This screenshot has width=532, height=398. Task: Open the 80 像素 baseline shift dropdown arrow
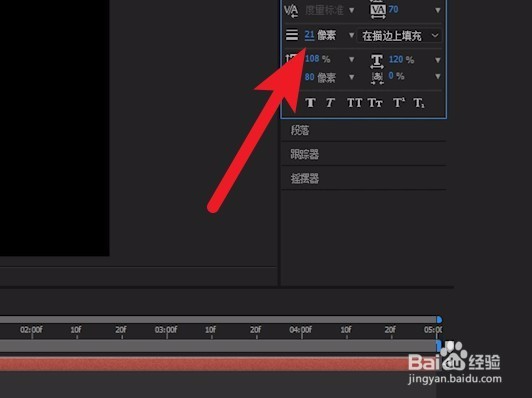coord(352,77)
